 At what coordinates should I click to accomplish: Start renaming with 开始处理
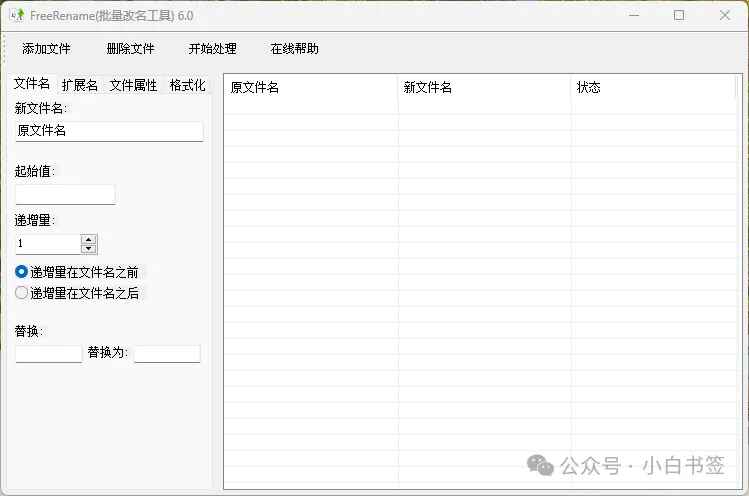213,49
